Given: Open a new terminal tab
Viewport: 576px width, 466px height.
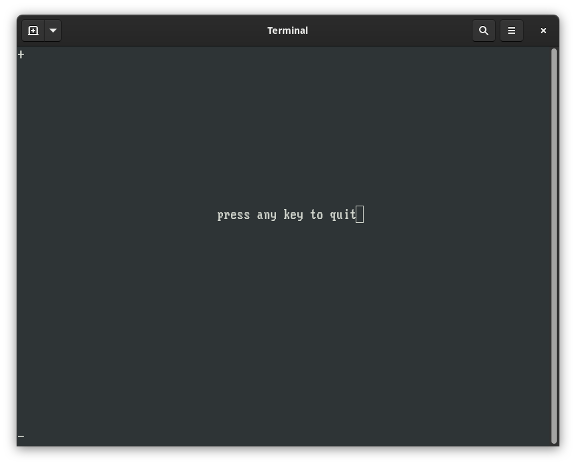Looking at the screenshot, I should pos(33,30).
